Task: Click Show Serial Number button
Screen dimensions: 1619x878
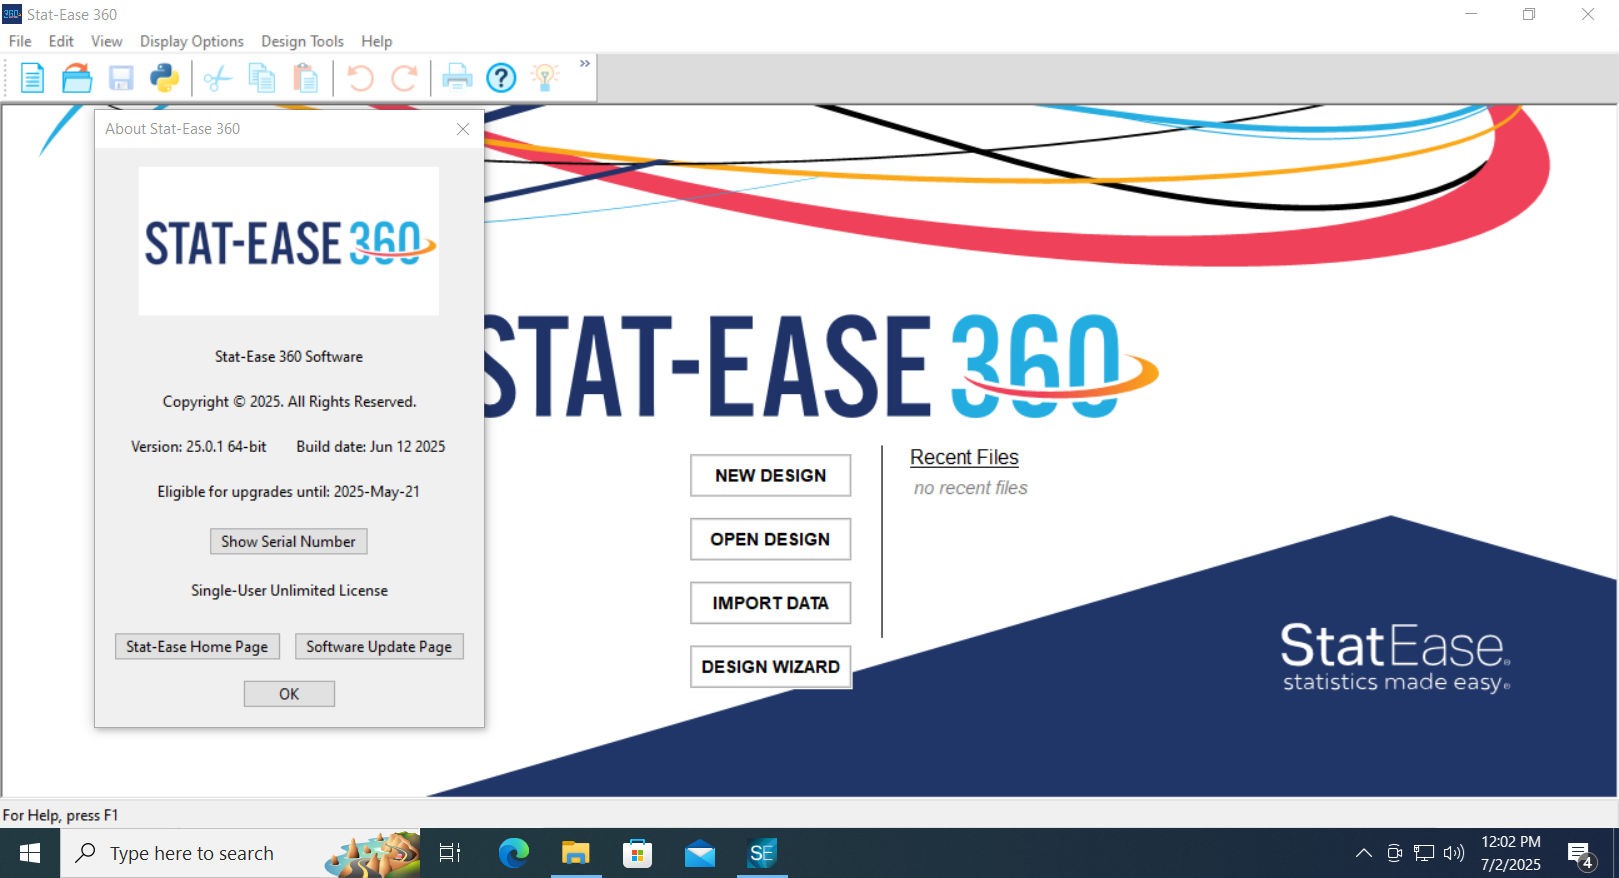Action: click(x=288, y=541)
